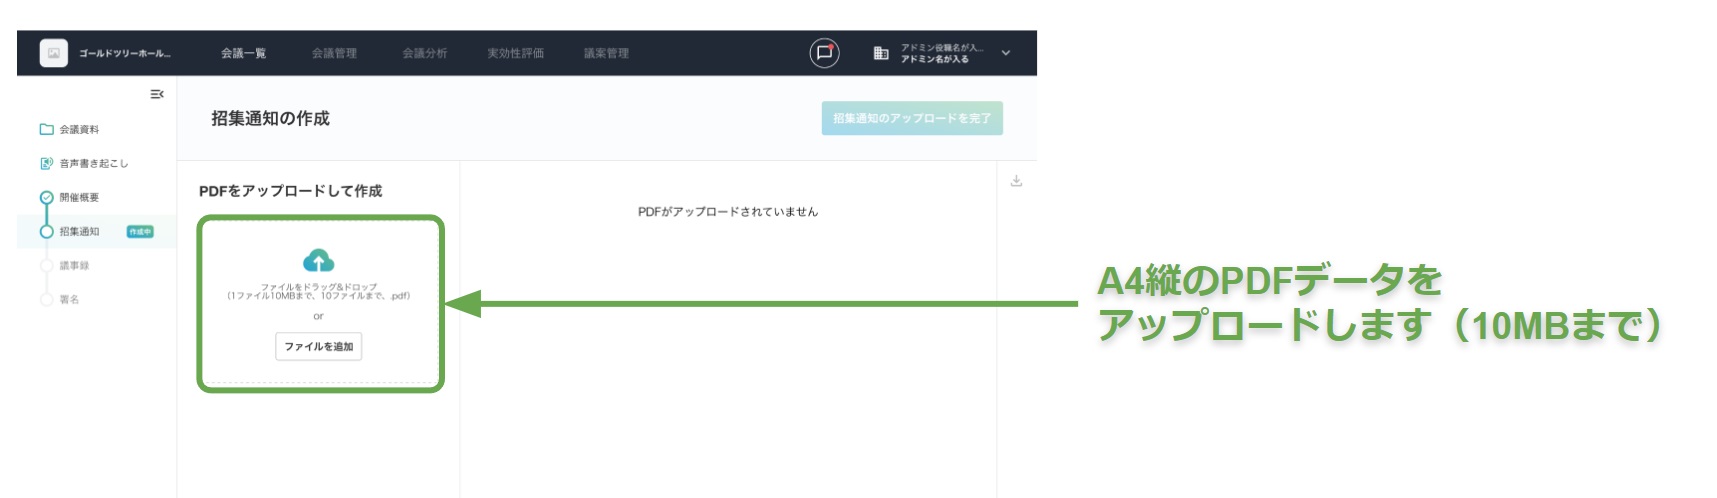Open 会議一覧 in top navigation
1717x498 pixels.
coord(243,53)
